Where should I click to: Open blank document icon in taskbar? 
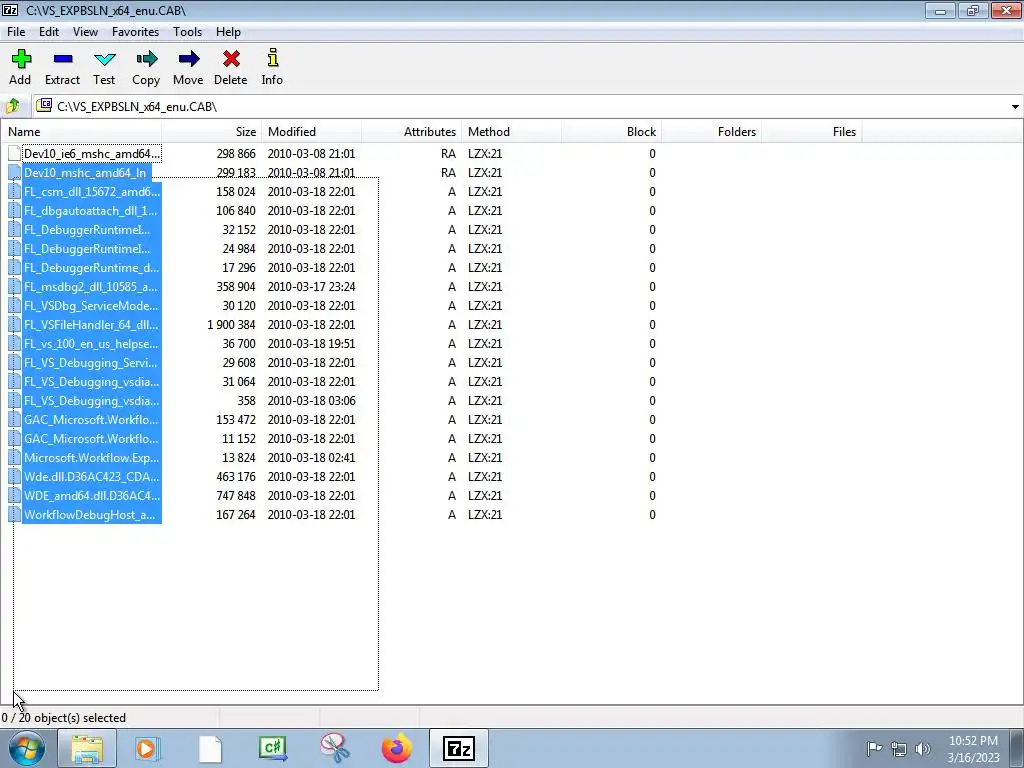(210, 748)
